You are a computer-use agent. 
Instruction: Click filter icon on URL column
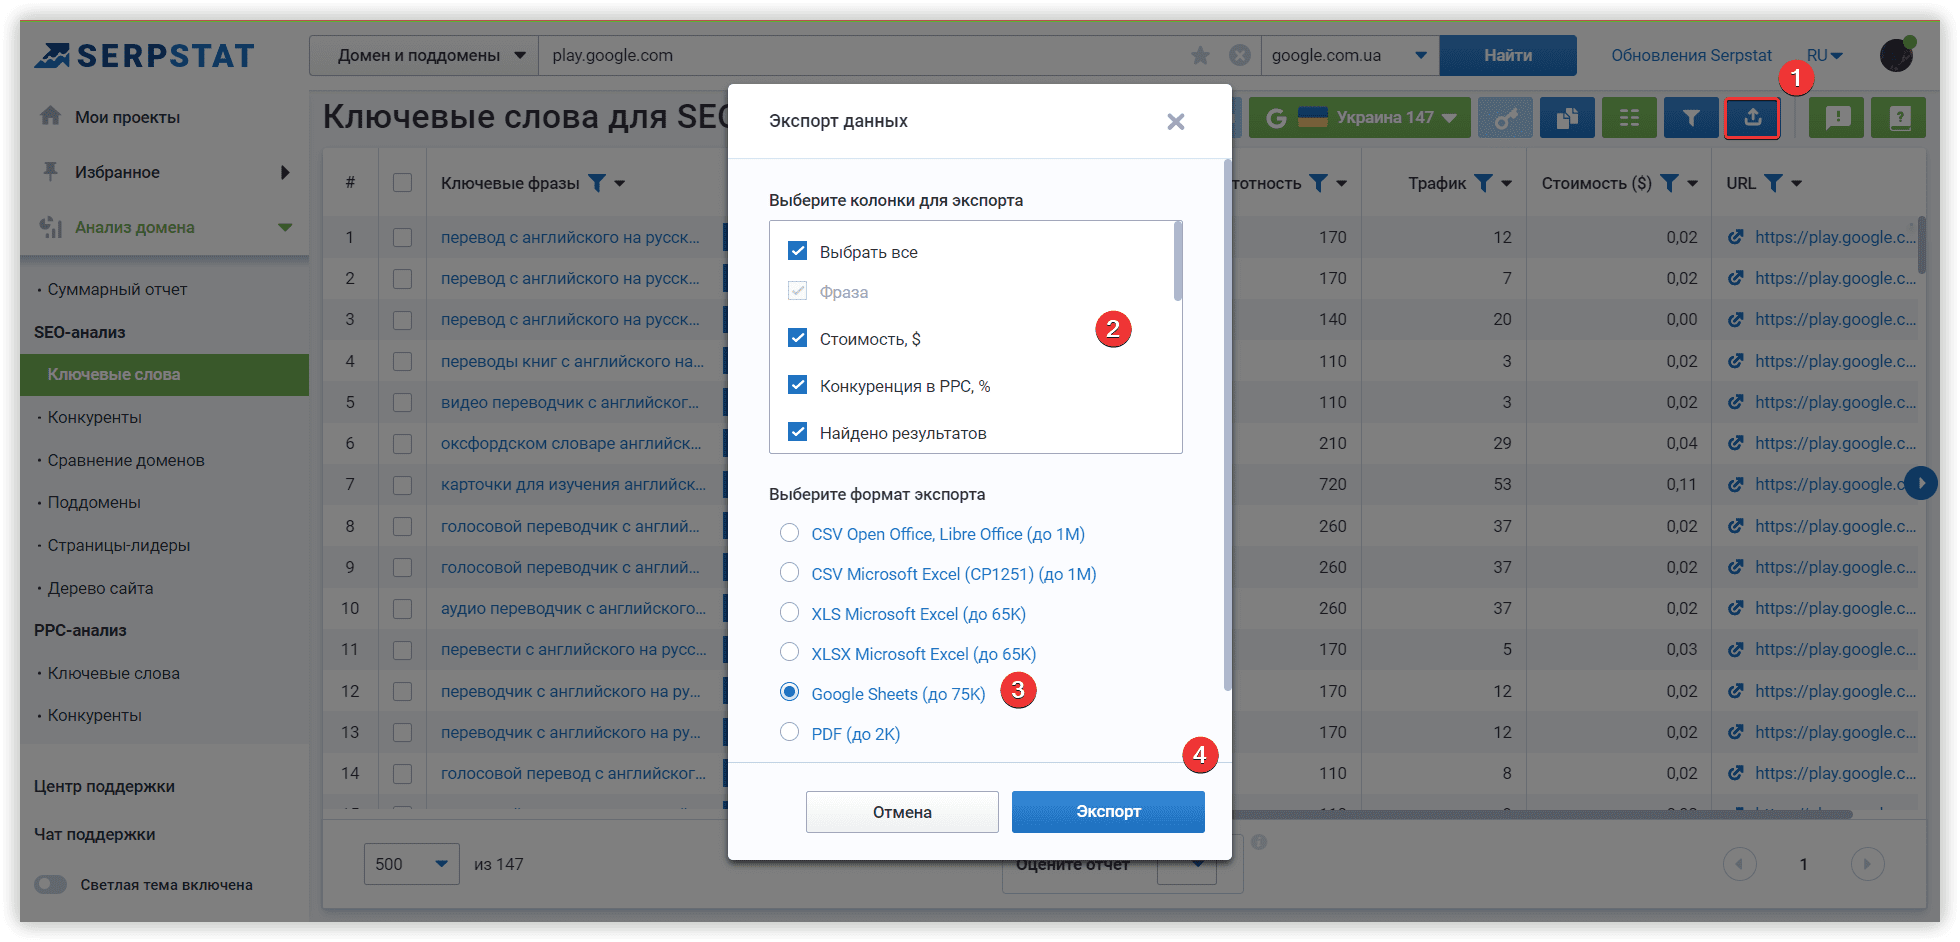click(x=1773, y=183)
